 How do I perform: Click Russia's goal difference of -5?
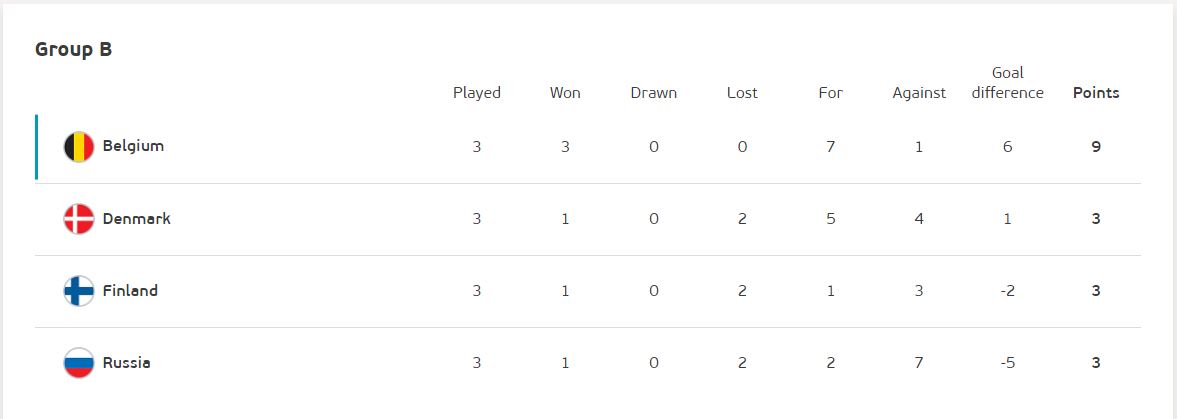tap(1007, 363)
